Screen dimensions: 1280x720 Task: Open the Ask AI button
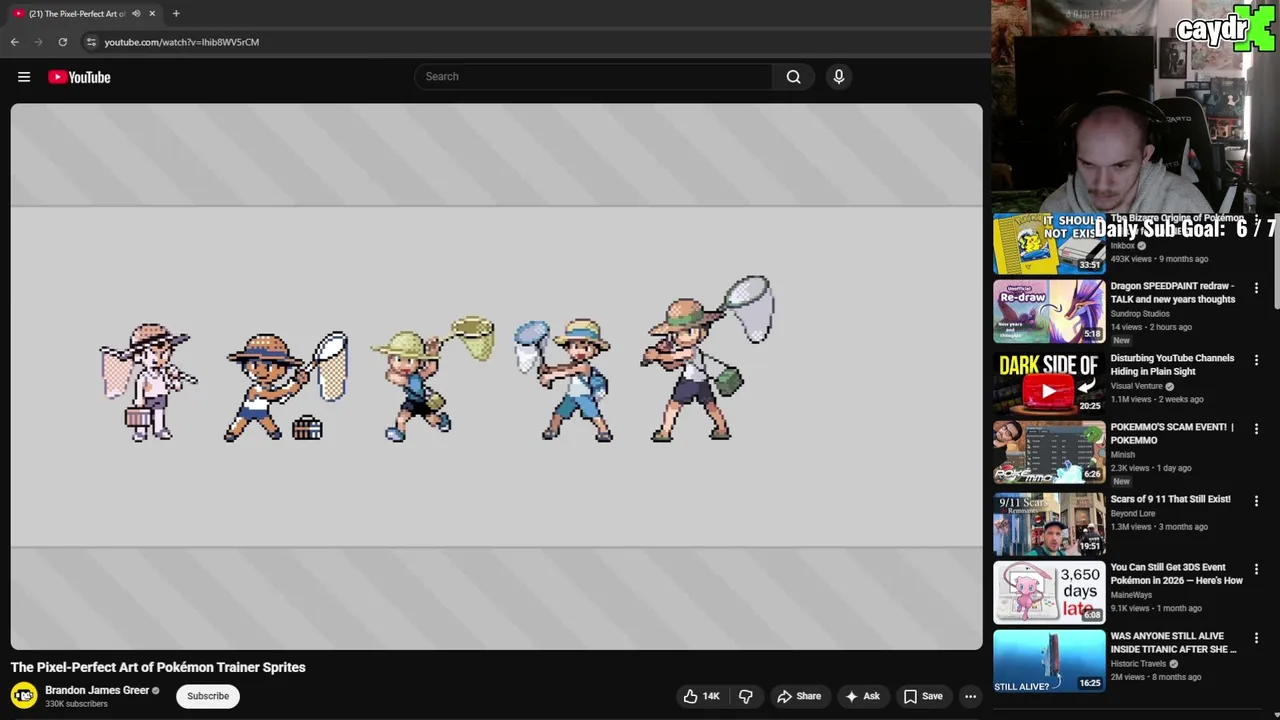point(862,696)
